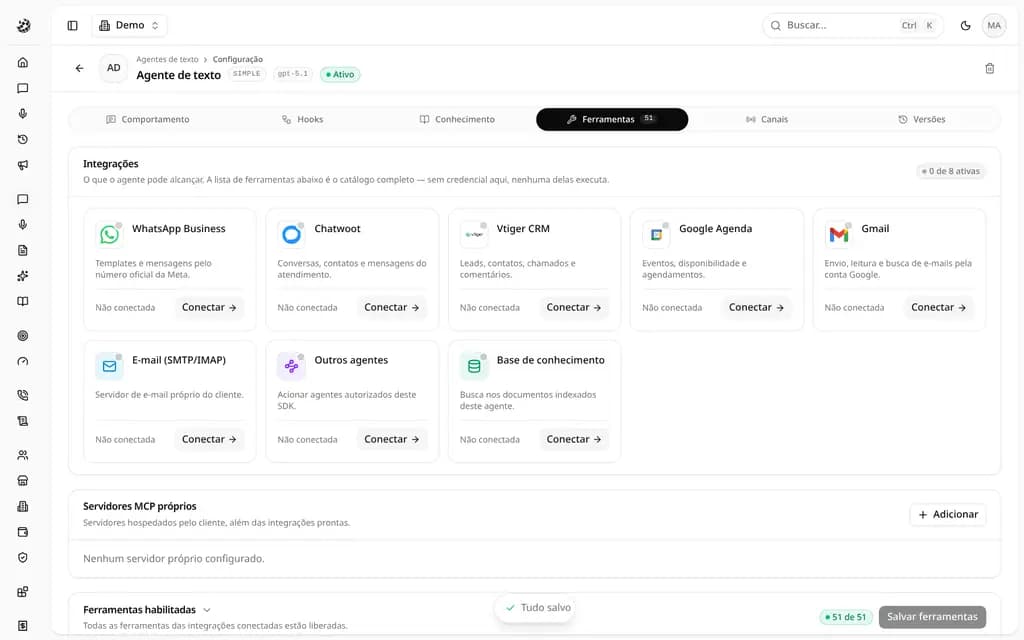The height and width of the screenshot is (640, 1024).
Task: Click the 'gpt-5.1' model tag
Action: tap(293, 74)
